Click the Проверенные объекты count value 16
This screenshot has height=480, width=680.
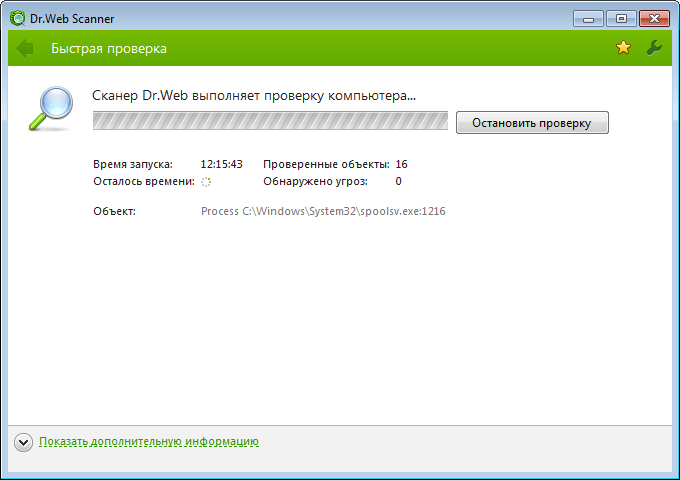point(401,164)
